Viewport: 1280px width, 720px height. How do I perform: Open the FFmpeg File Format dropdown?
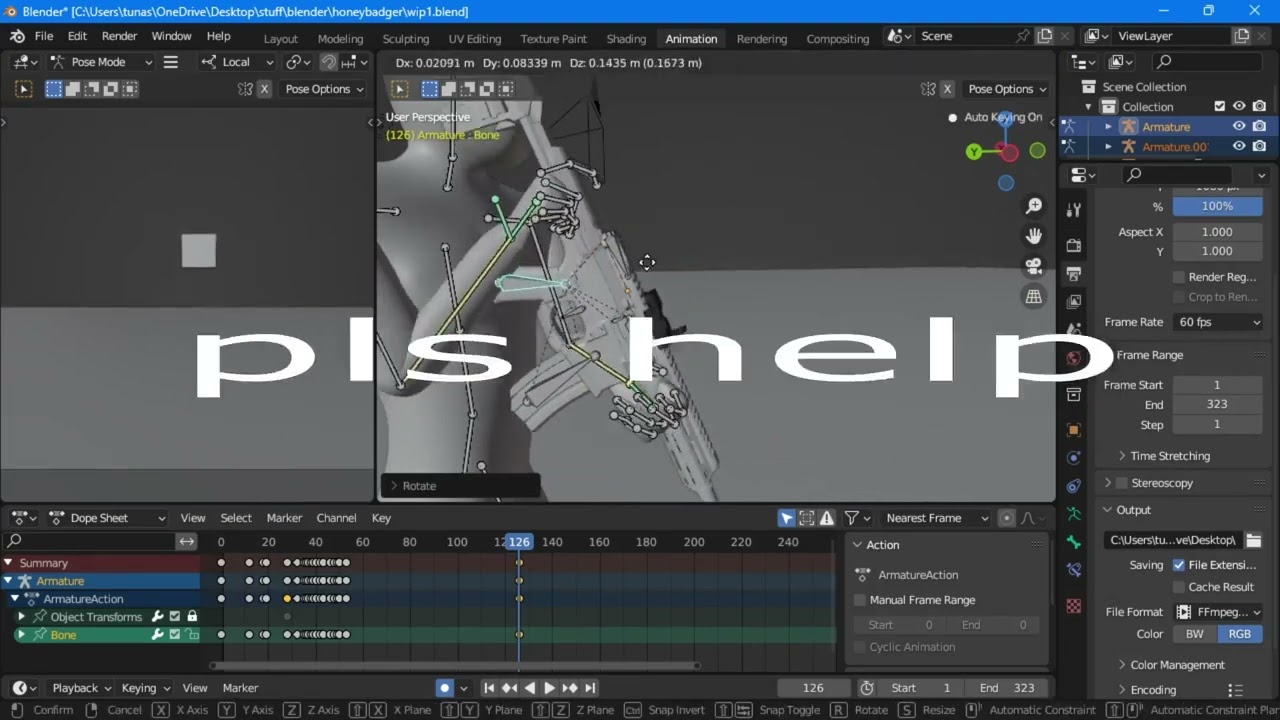[1219, 612]
